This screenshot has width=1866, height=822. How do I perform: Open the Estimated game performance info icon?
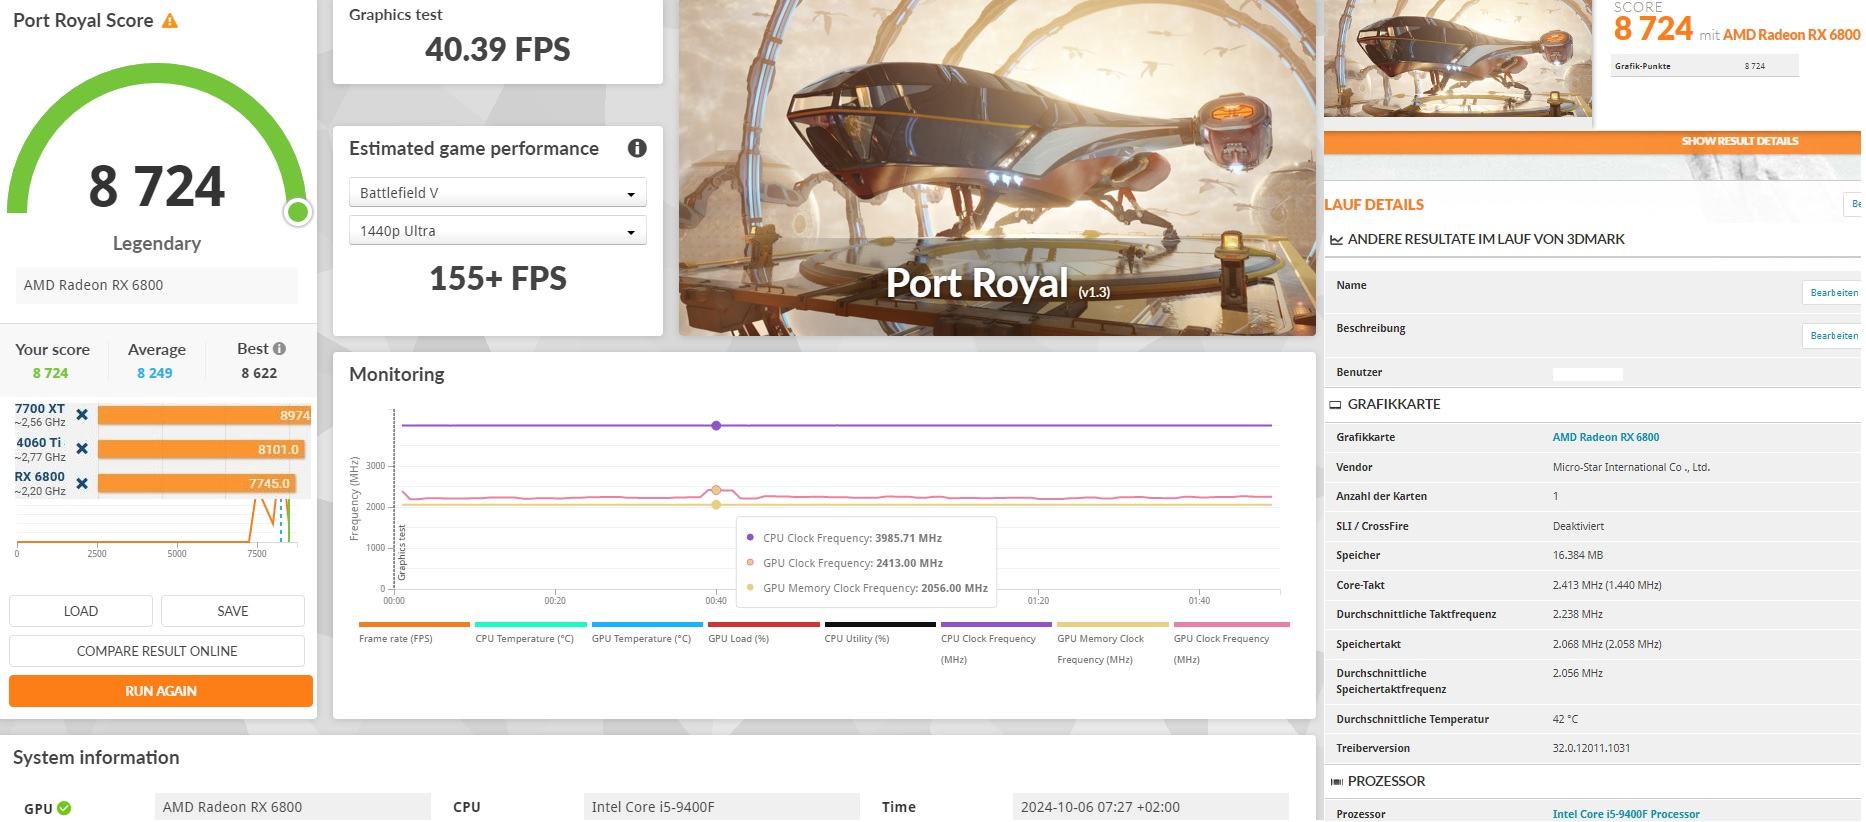(637, 148)
